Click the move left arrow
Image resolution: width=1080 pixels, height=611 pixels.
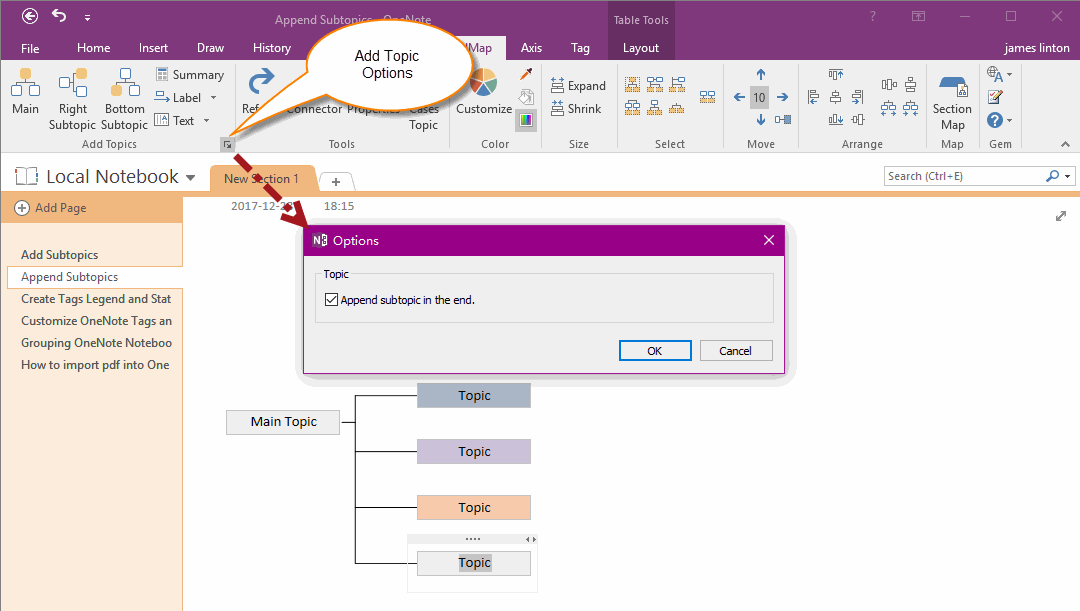739,97
